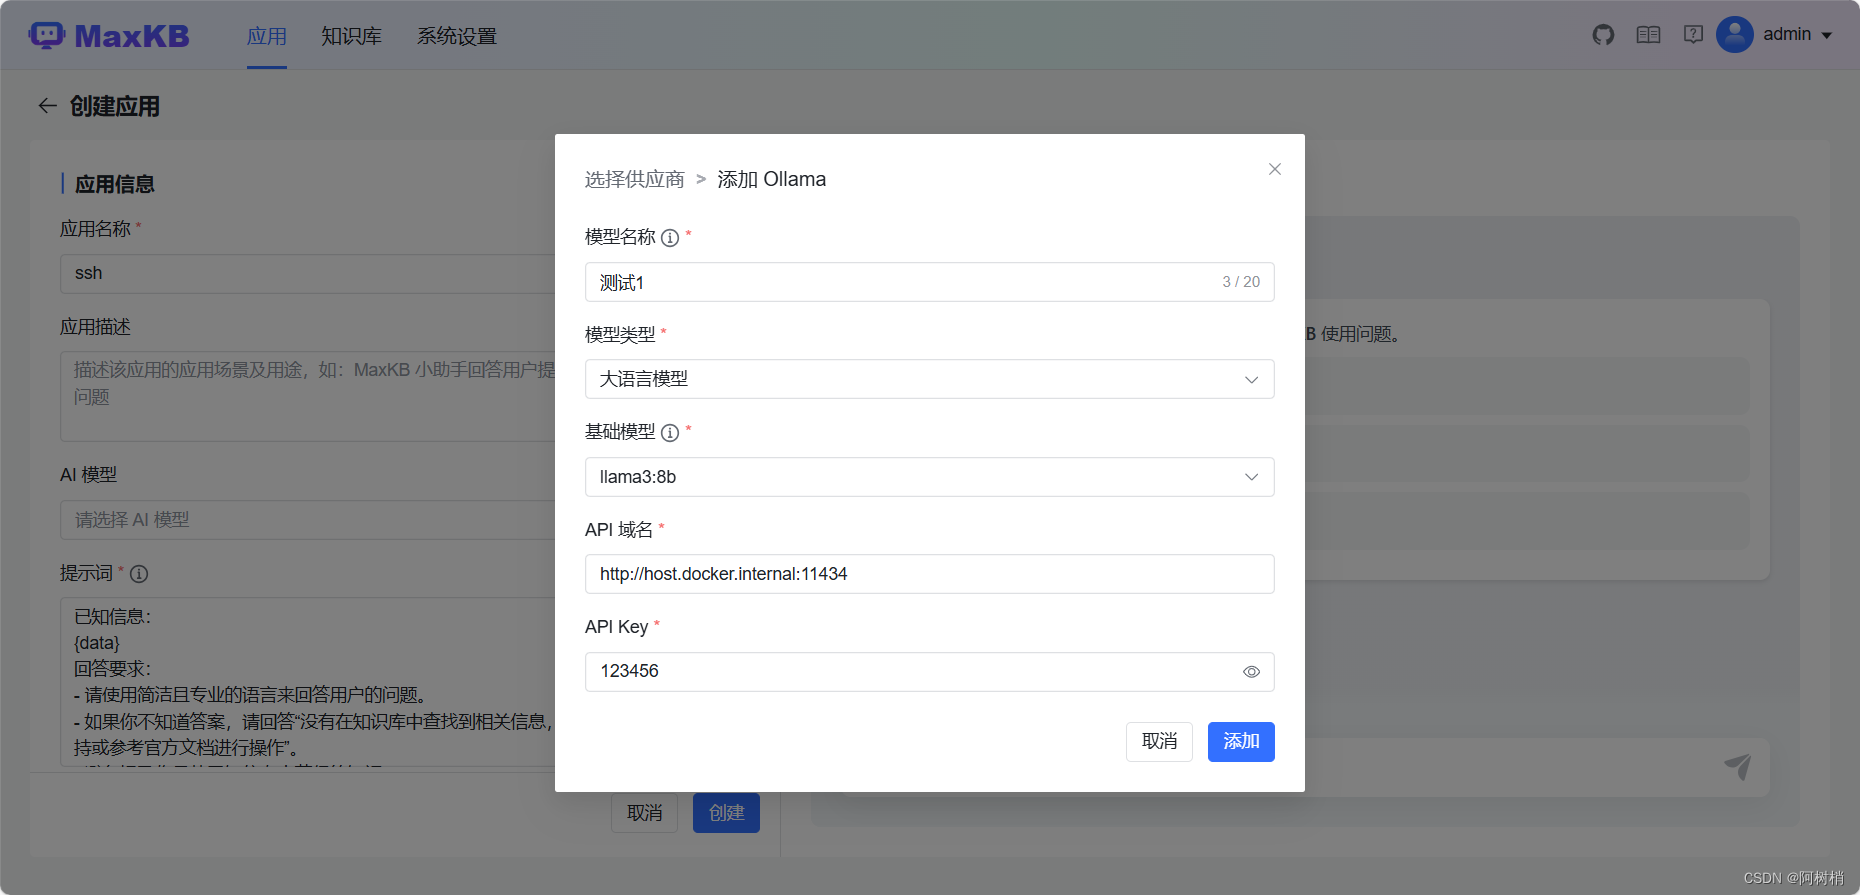This screenshot has height=895, width=1860.
Task: Switch to the 系统设置 tab
Action: 457,36
